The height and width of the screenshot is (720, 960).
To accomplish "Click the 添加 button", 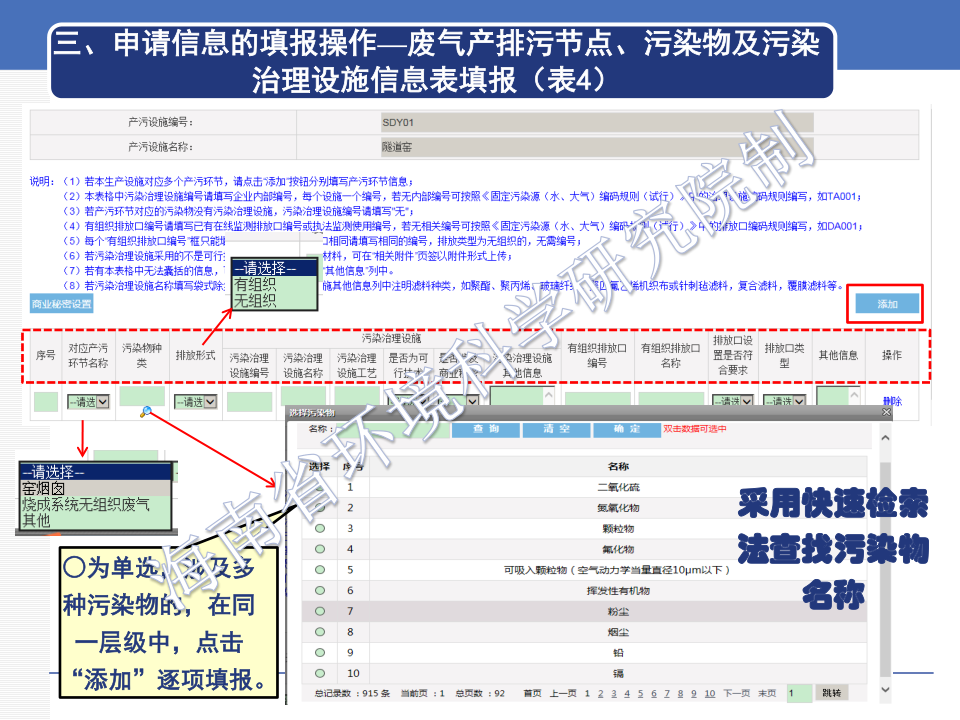I will click(x=887, y=304).
